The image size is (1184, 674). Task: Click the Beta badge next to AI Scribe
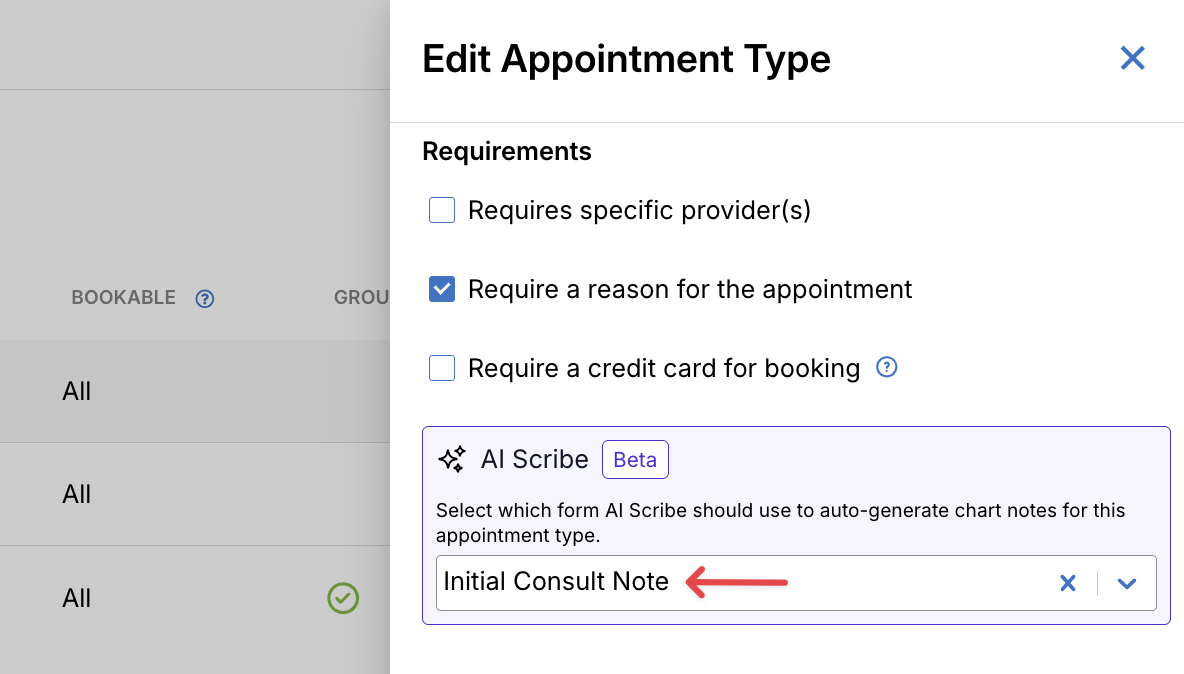tap(635, 459)
